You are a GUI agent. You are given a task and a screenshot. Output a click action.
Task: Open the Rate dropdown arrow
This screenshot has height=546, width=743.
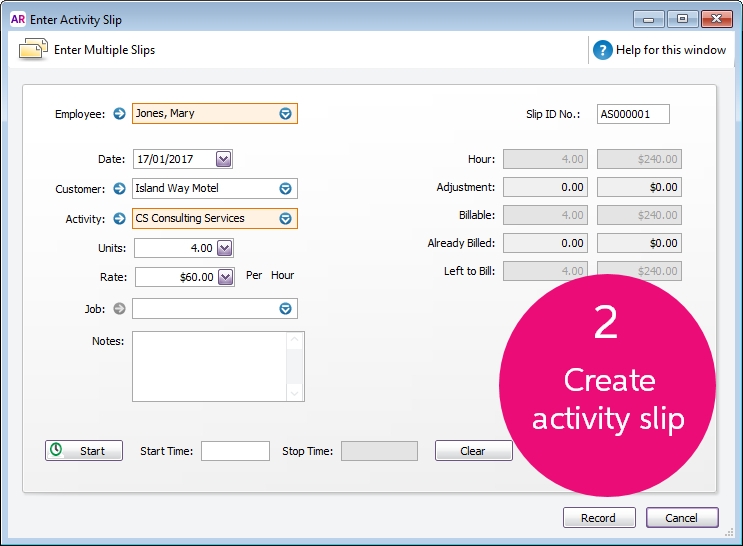(226, 277)
